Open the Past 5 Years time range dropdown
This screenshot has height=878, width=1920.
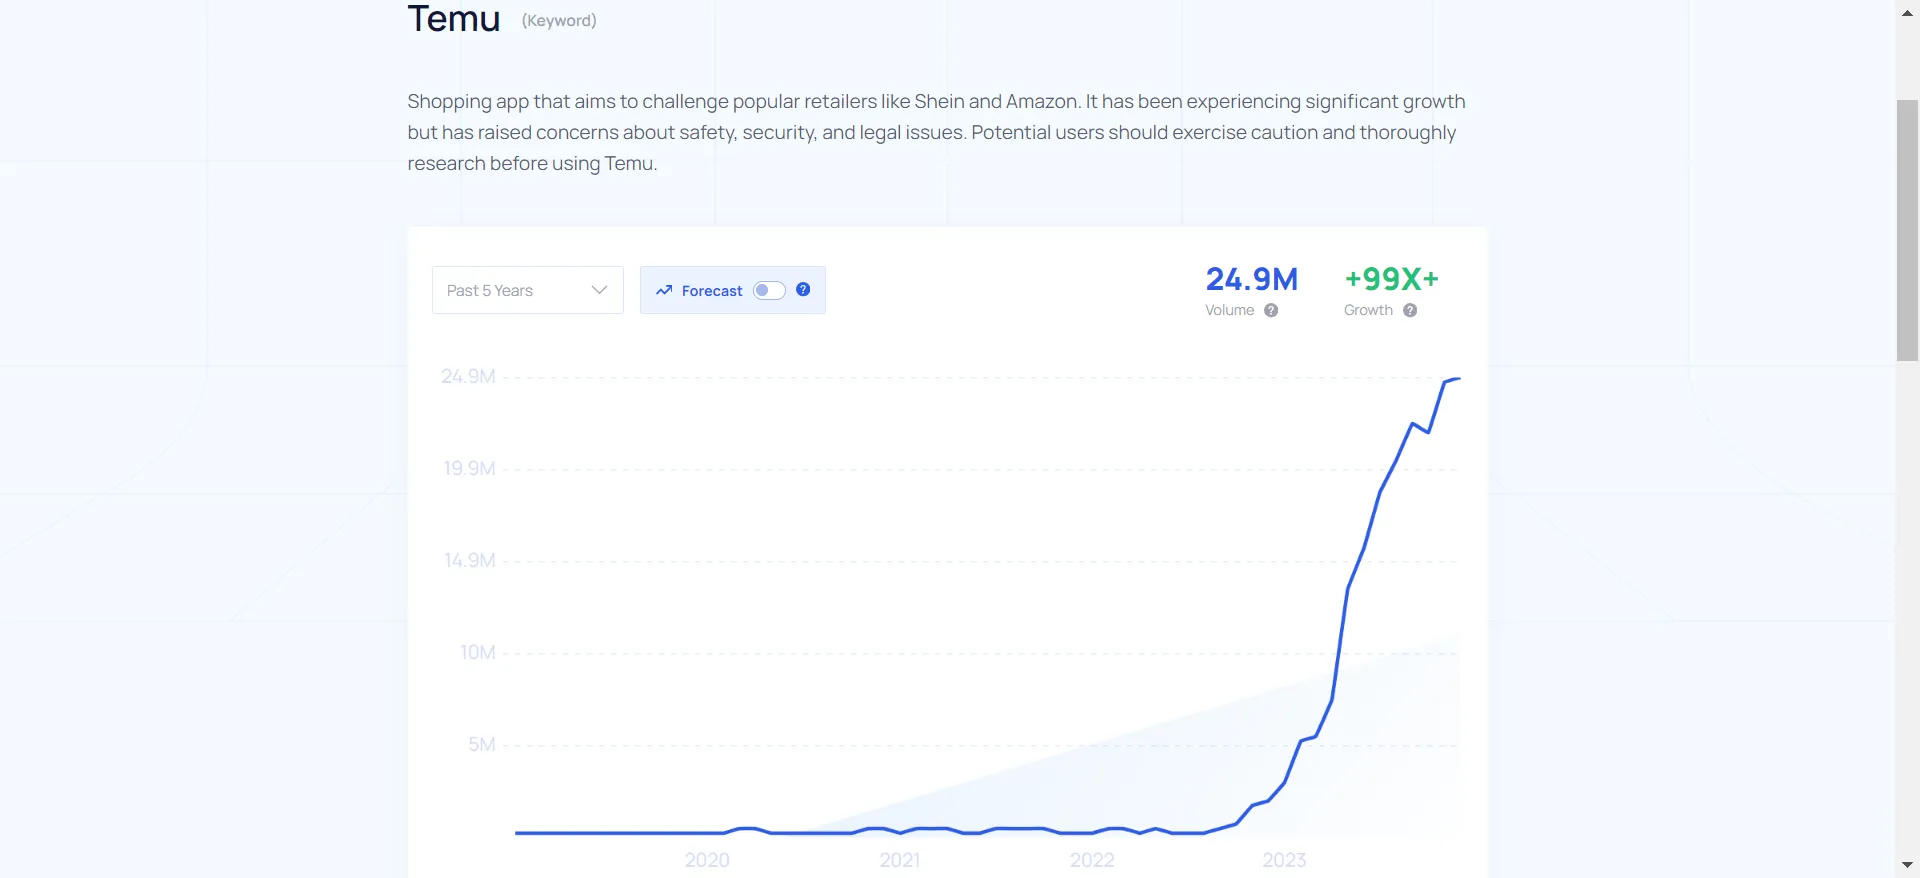pos(528,290)
